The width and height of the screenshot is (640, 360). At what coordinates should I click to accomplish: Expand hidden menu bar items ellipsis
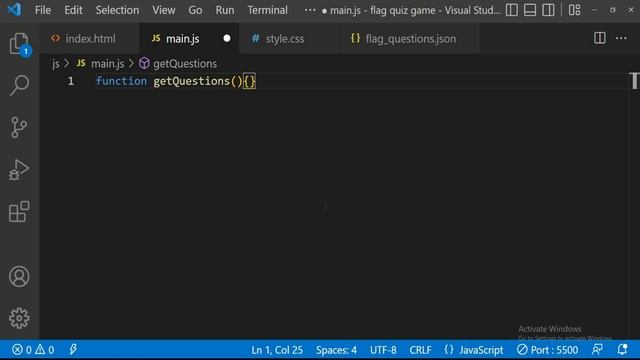tap(310, 10)
